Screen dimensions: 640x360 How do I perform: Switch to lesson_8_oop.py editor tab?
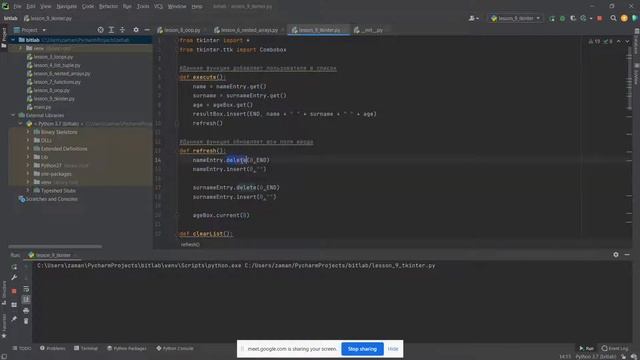(x=182, y=30)
